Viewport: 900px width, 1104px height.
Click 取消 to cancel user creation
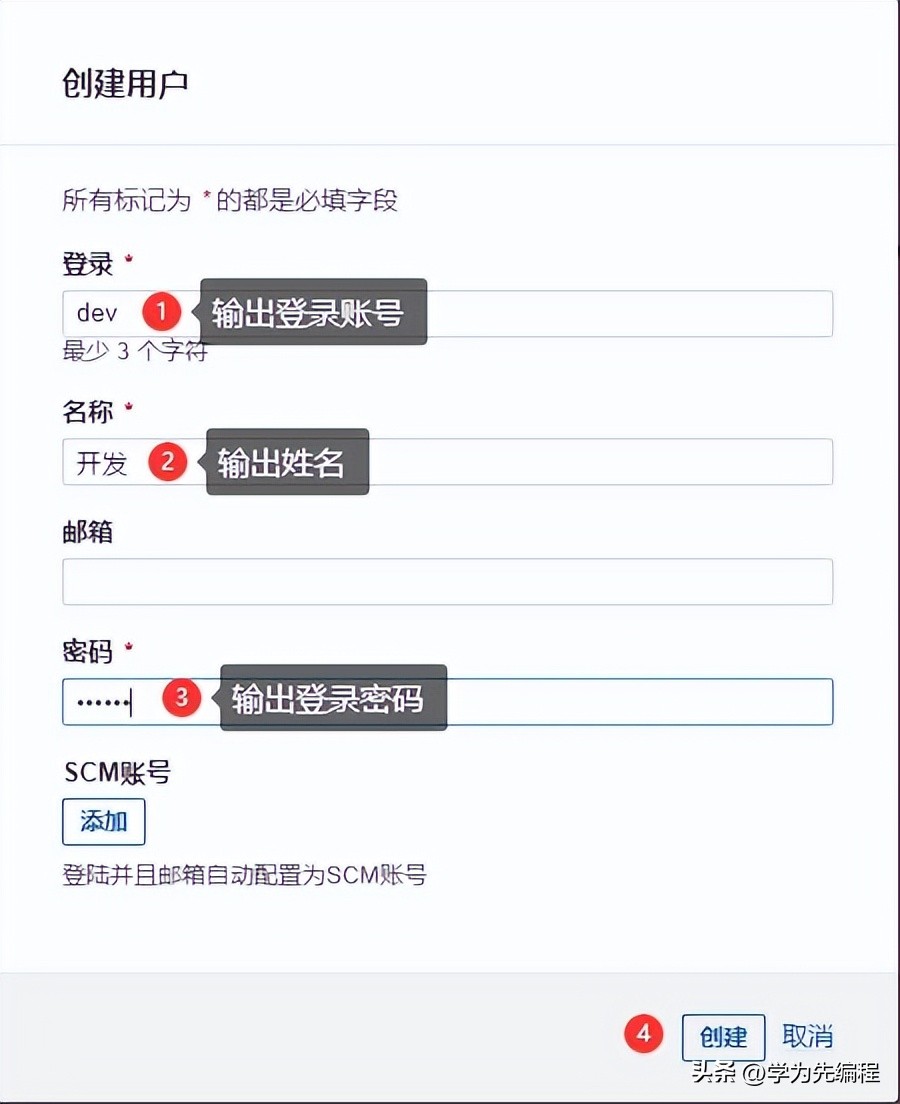(x=808, y=1037)
